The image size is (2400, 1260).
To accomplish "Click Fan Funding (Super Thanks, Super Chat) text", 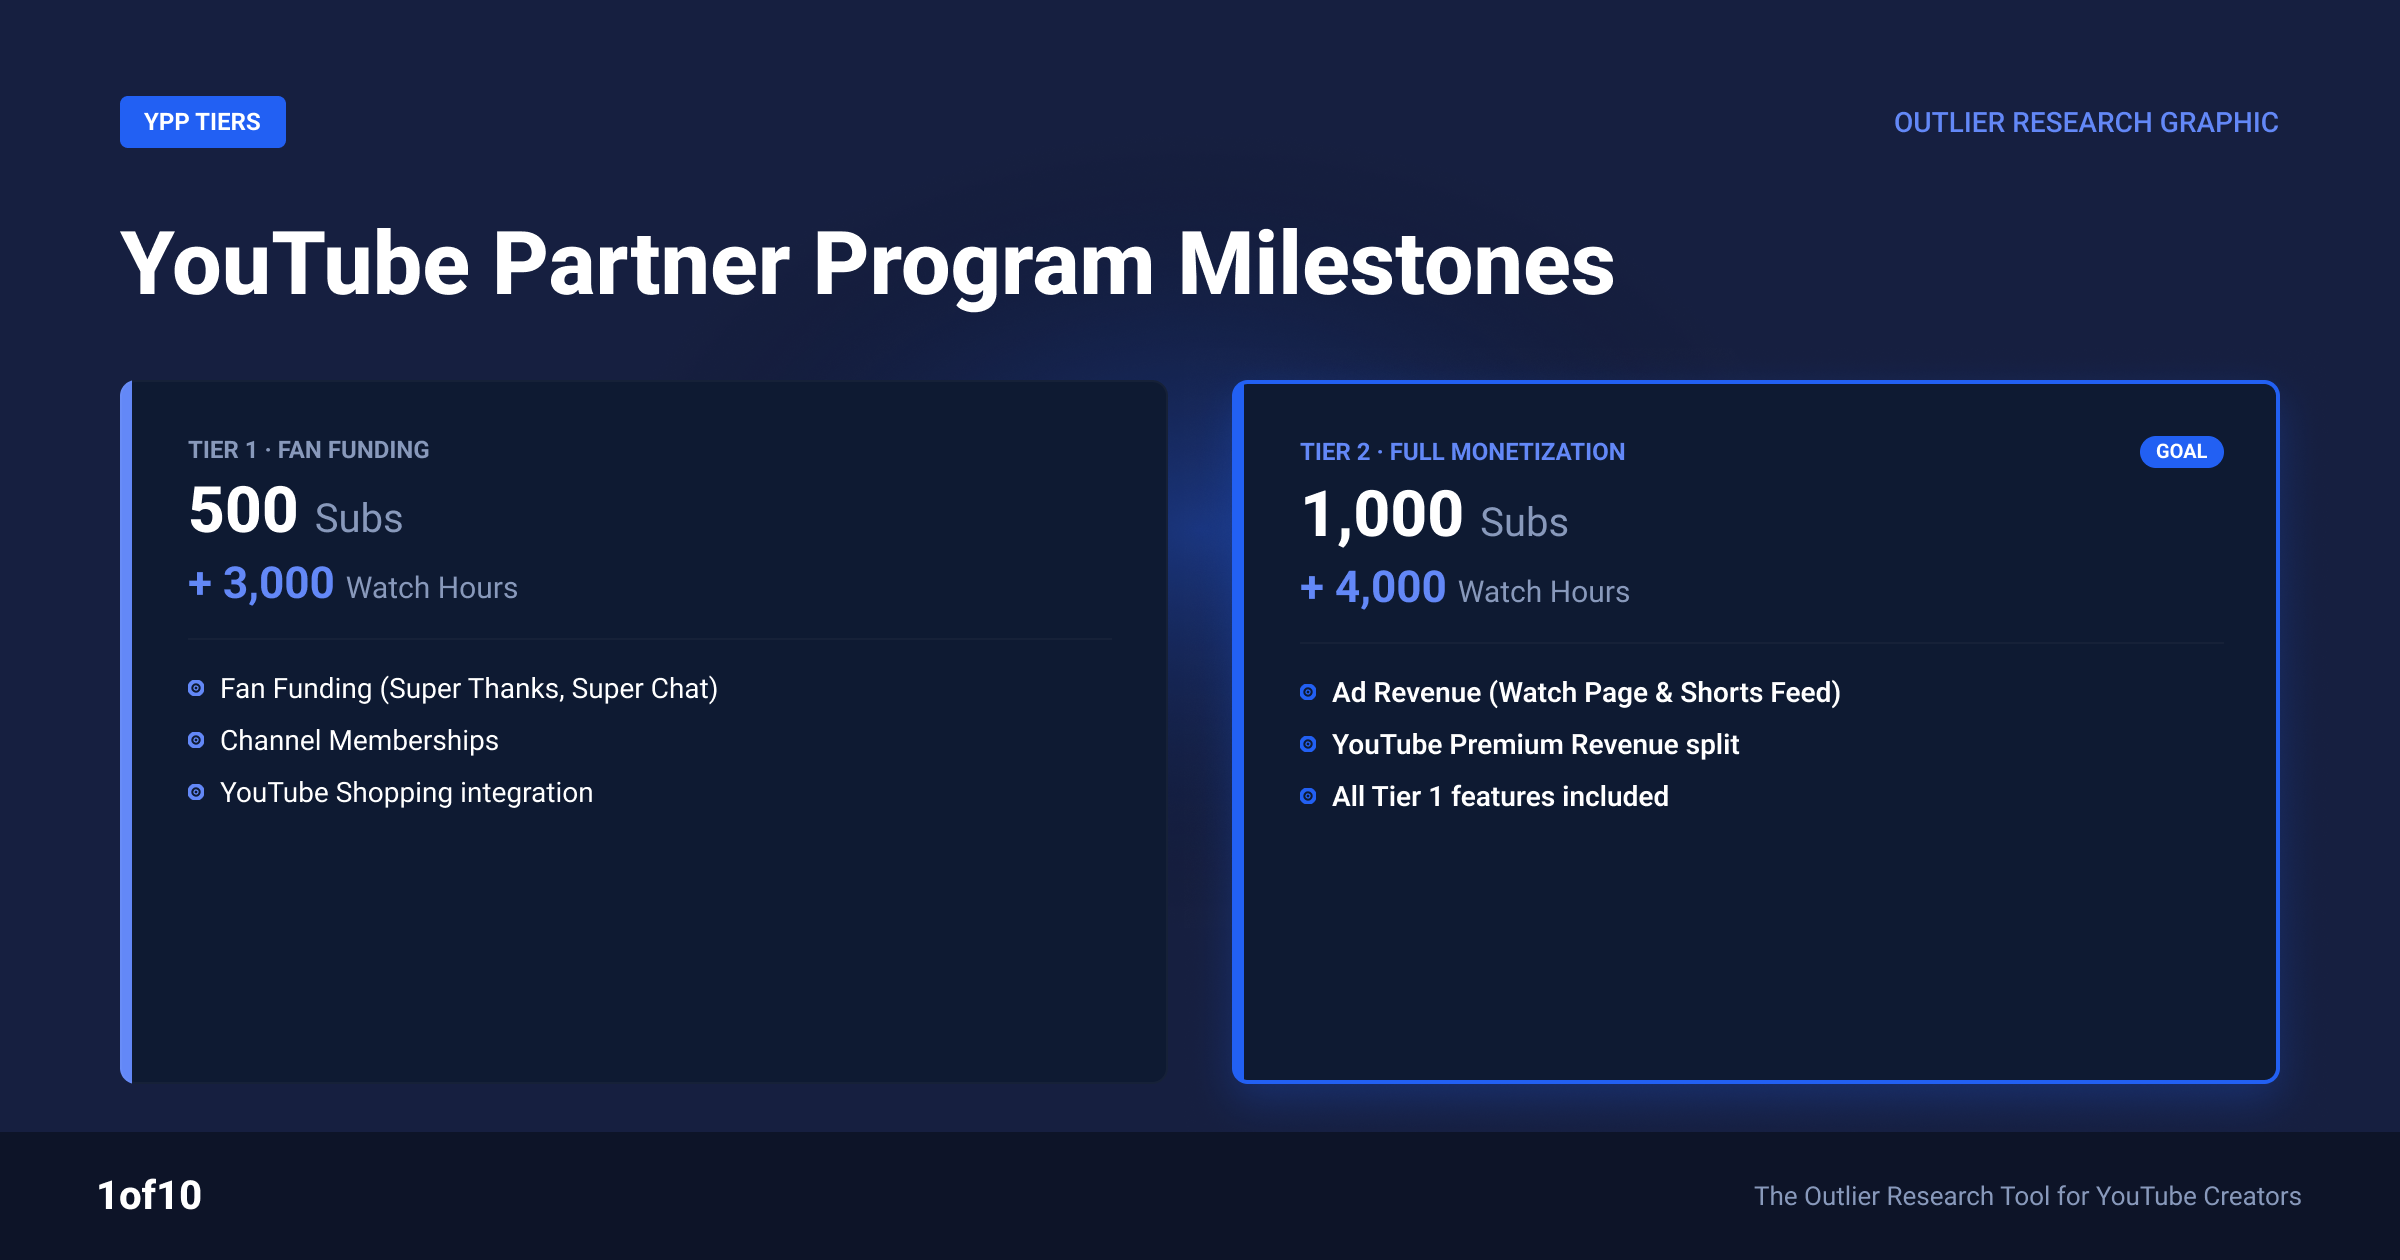I will pyautogui.click(x=469, y=689).
